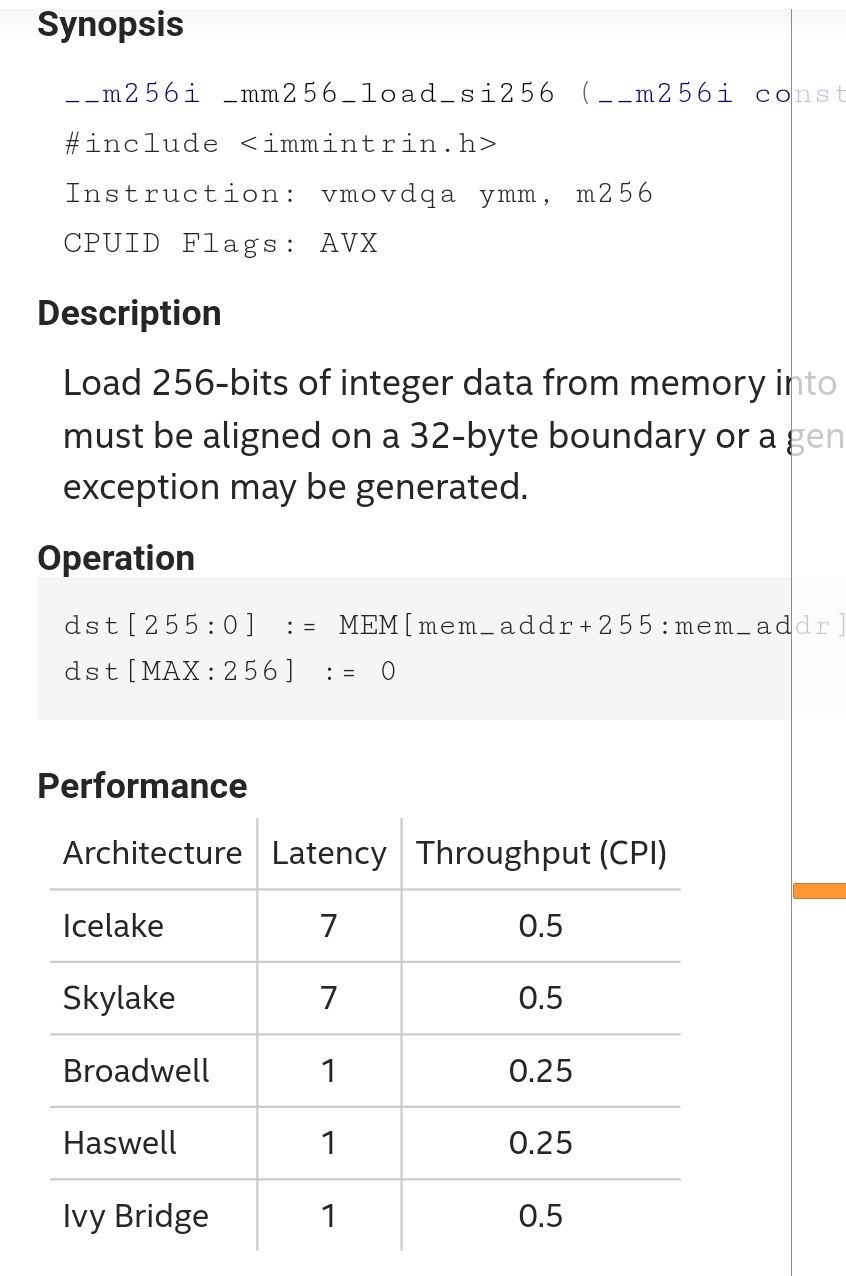846x1276 pixels.
Task: Click the CPUID Flags AVX line
Action: coord(221,243)
